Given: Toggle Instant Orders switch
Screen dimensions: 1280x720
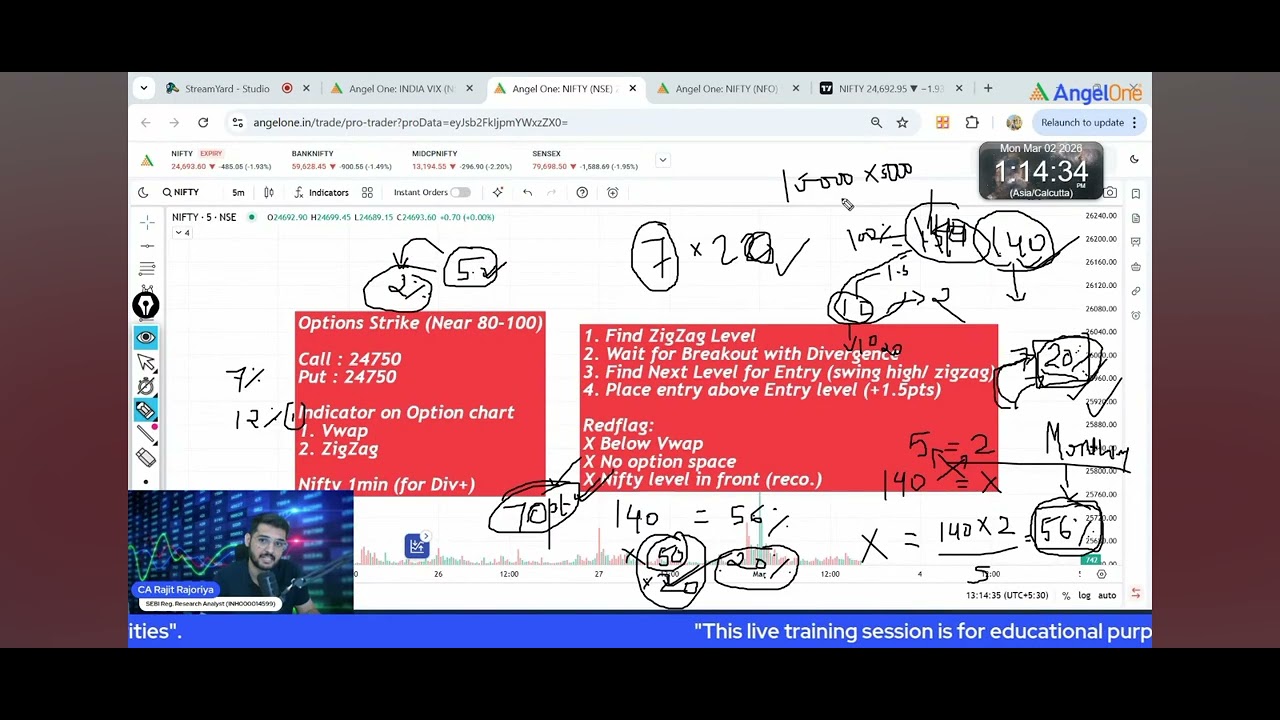Looking at the screenshot, I should click(x=460, y=192).
